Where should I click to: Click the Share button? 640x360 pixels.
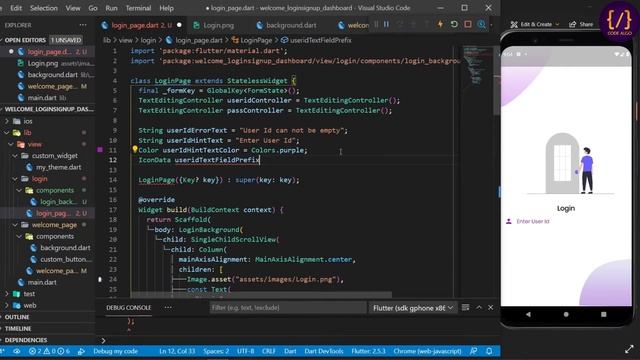coord(581,24)
